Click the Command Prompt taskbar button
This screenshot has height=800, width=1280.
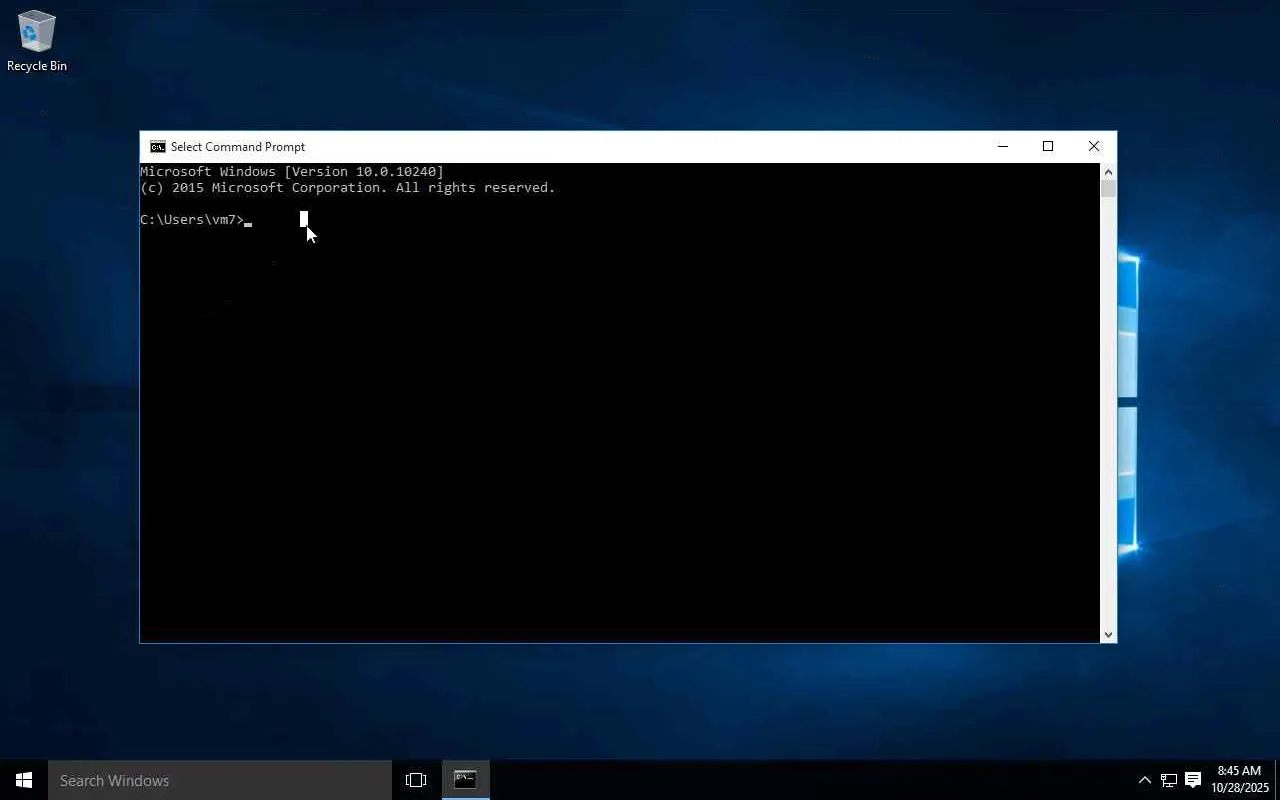coord(465,780)
